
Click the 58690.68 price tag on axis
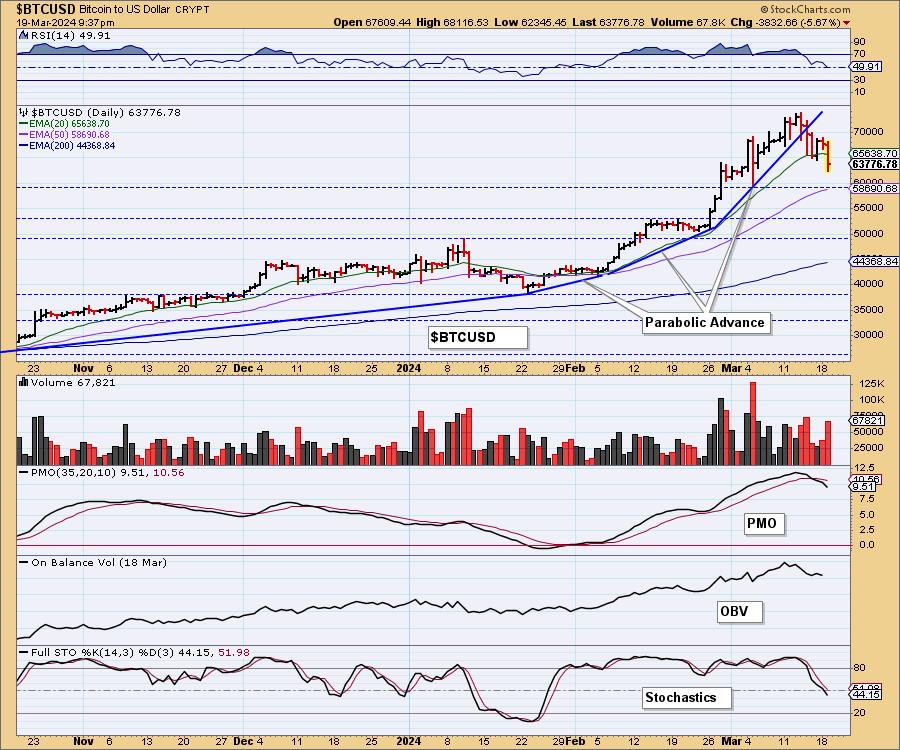pos(874,188)
